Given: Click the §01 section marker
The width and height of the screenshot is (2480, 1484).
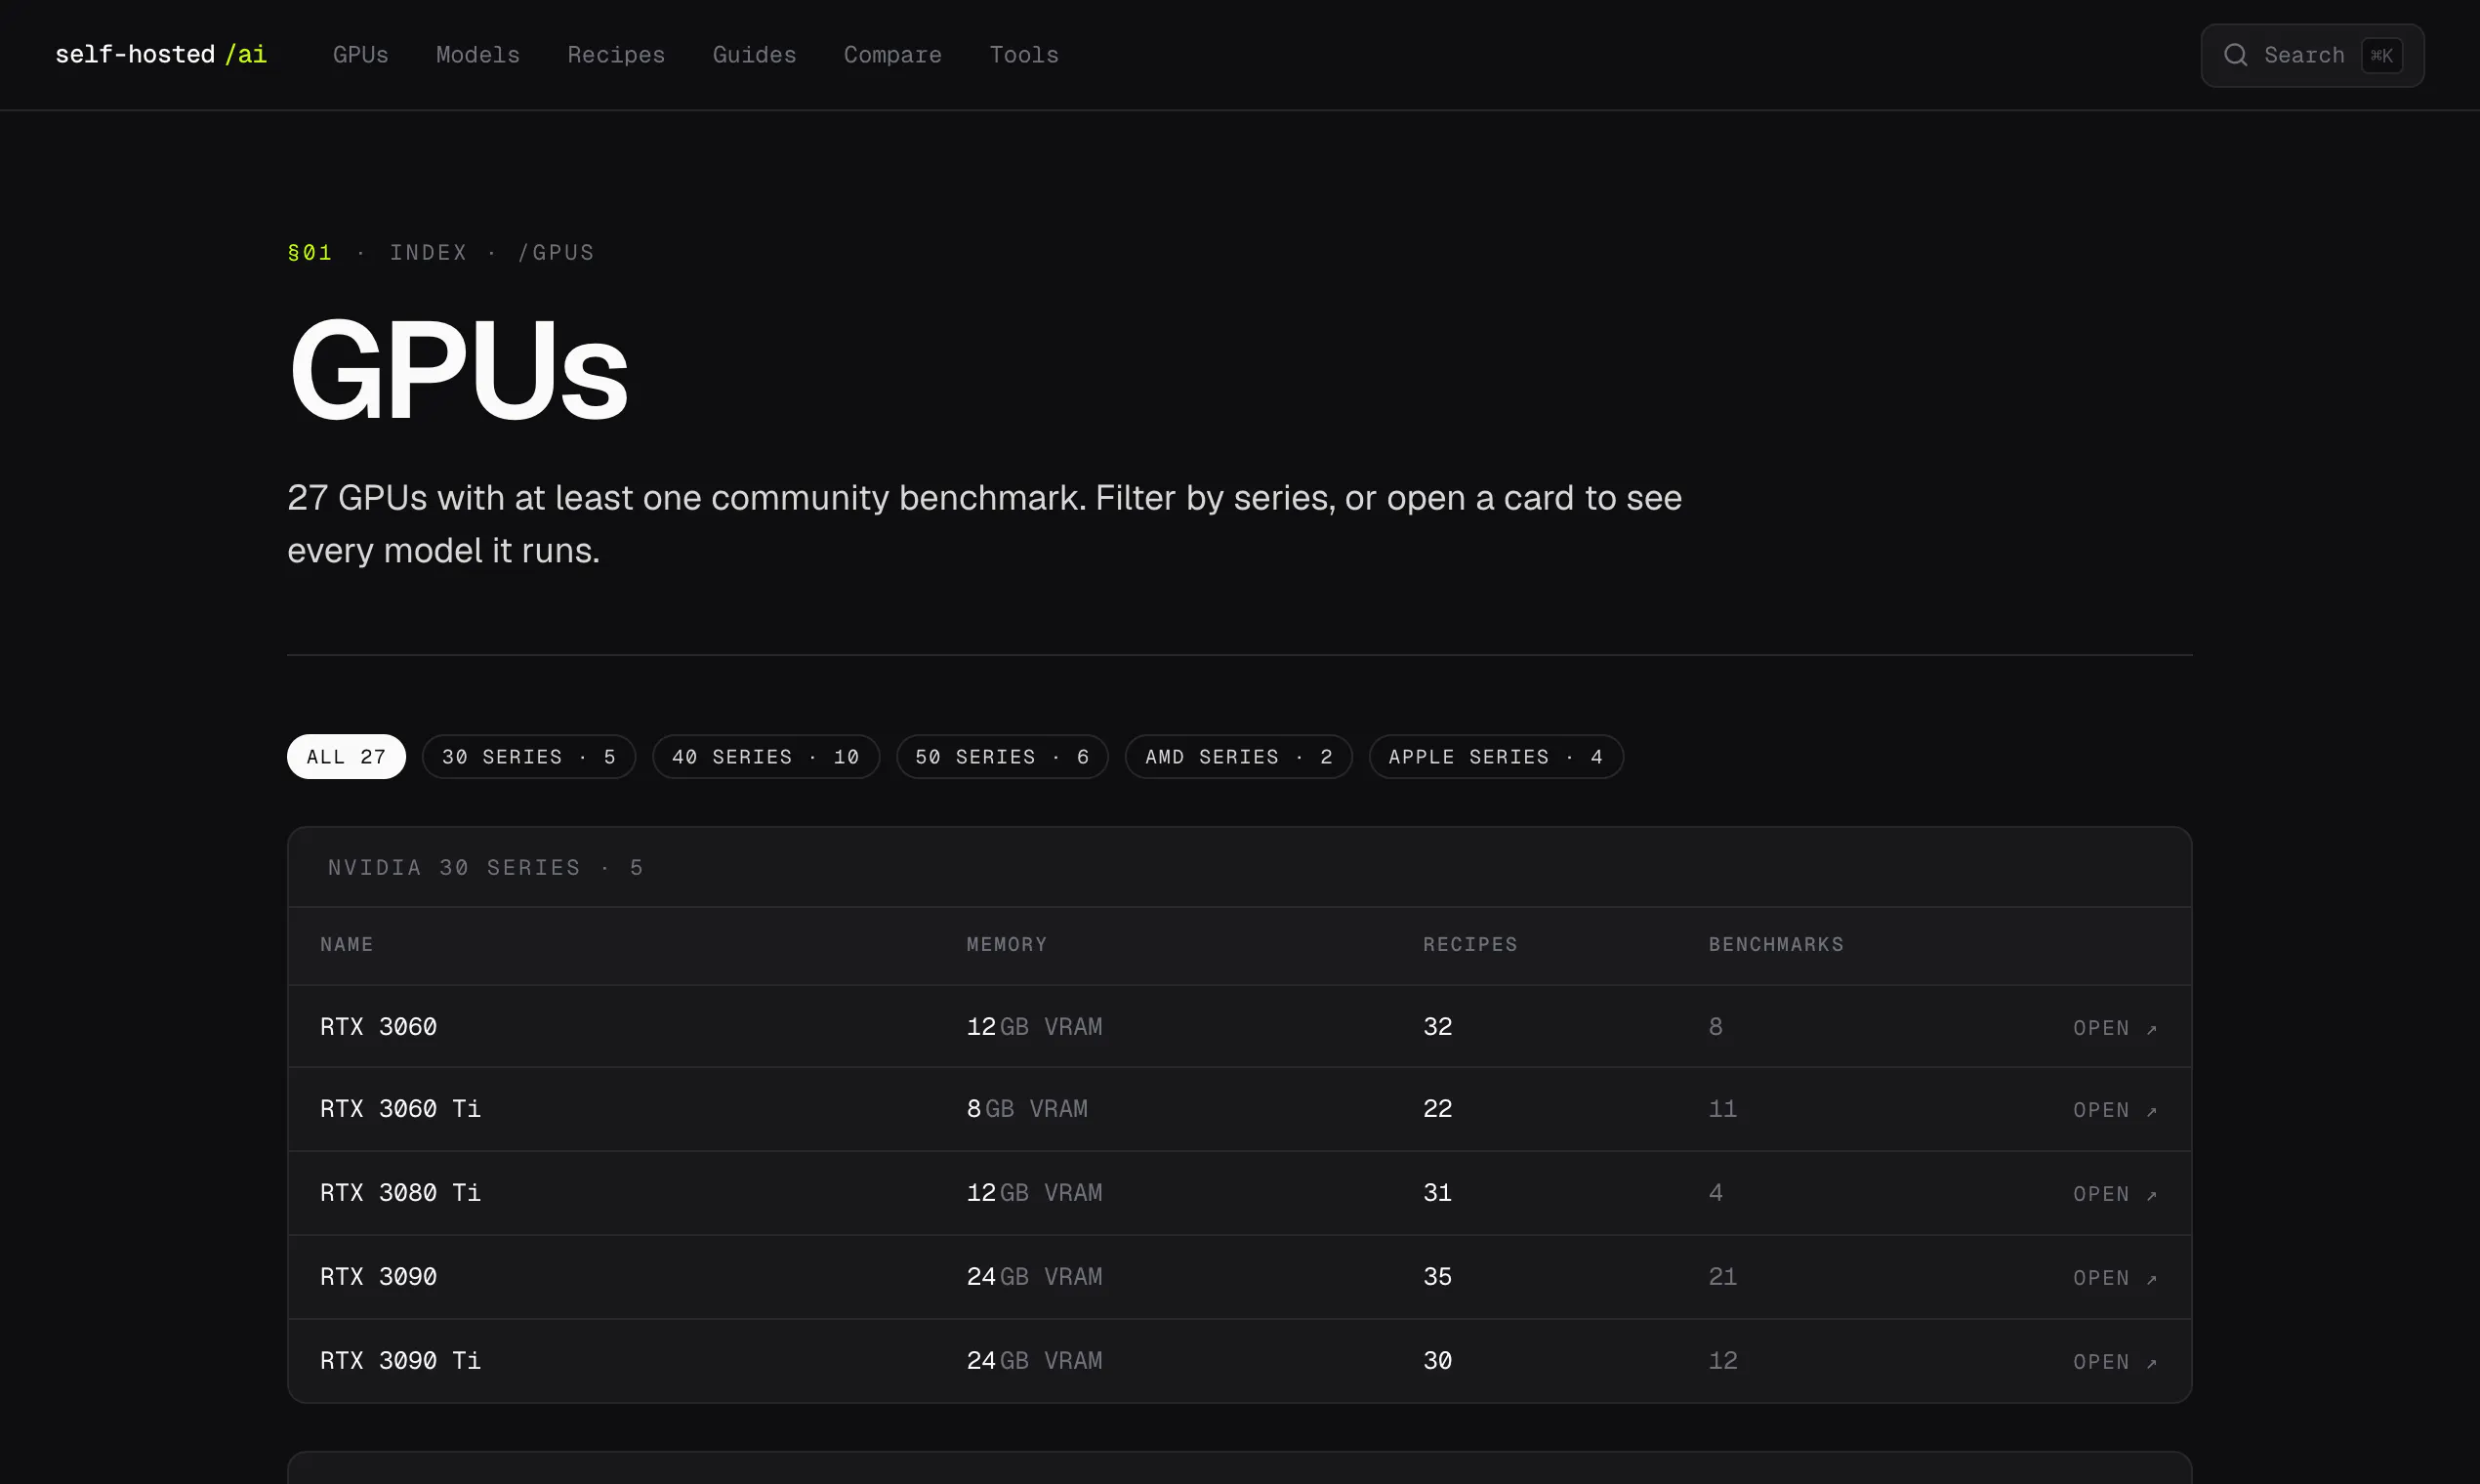Looking at the screenshot, I should (x=310, y=253).
